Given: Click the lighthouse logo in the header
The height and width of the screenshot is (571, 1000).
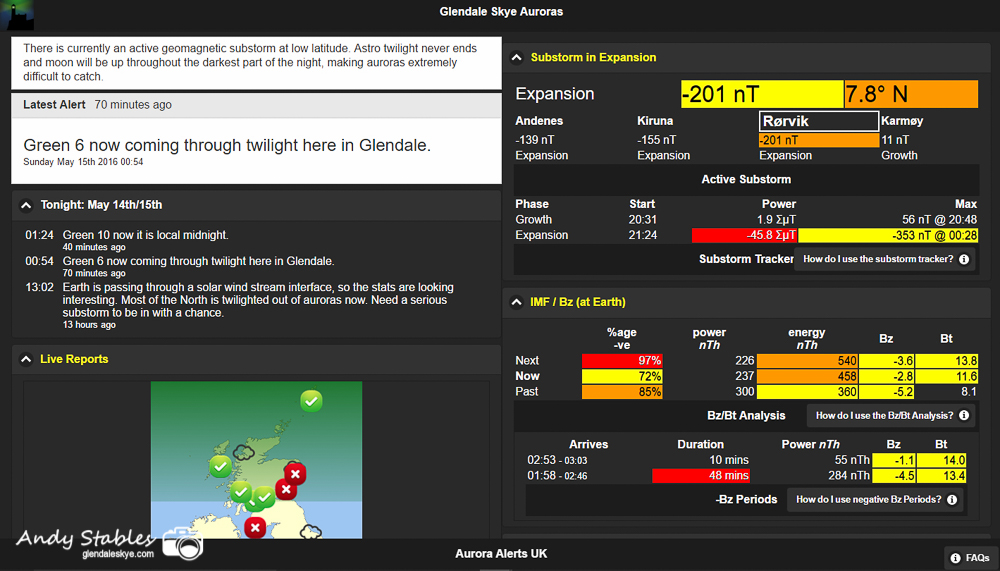Looking at the screenshot, I should 16,15.
